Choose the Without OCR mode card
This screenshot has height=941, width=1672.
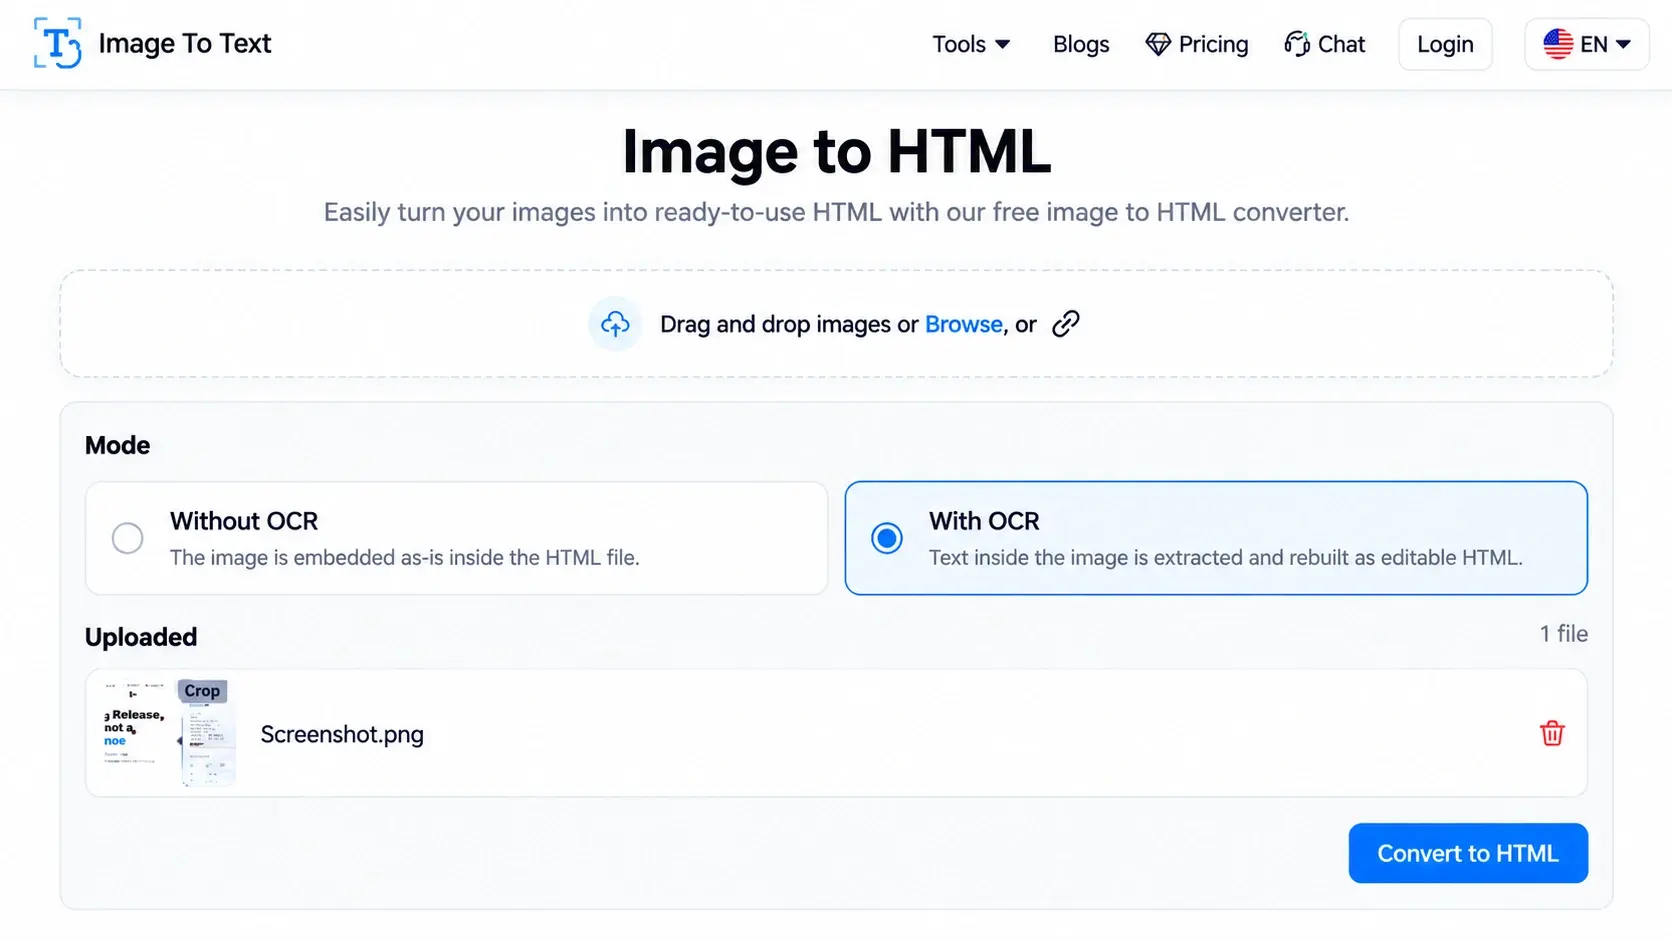coord(457,538)
